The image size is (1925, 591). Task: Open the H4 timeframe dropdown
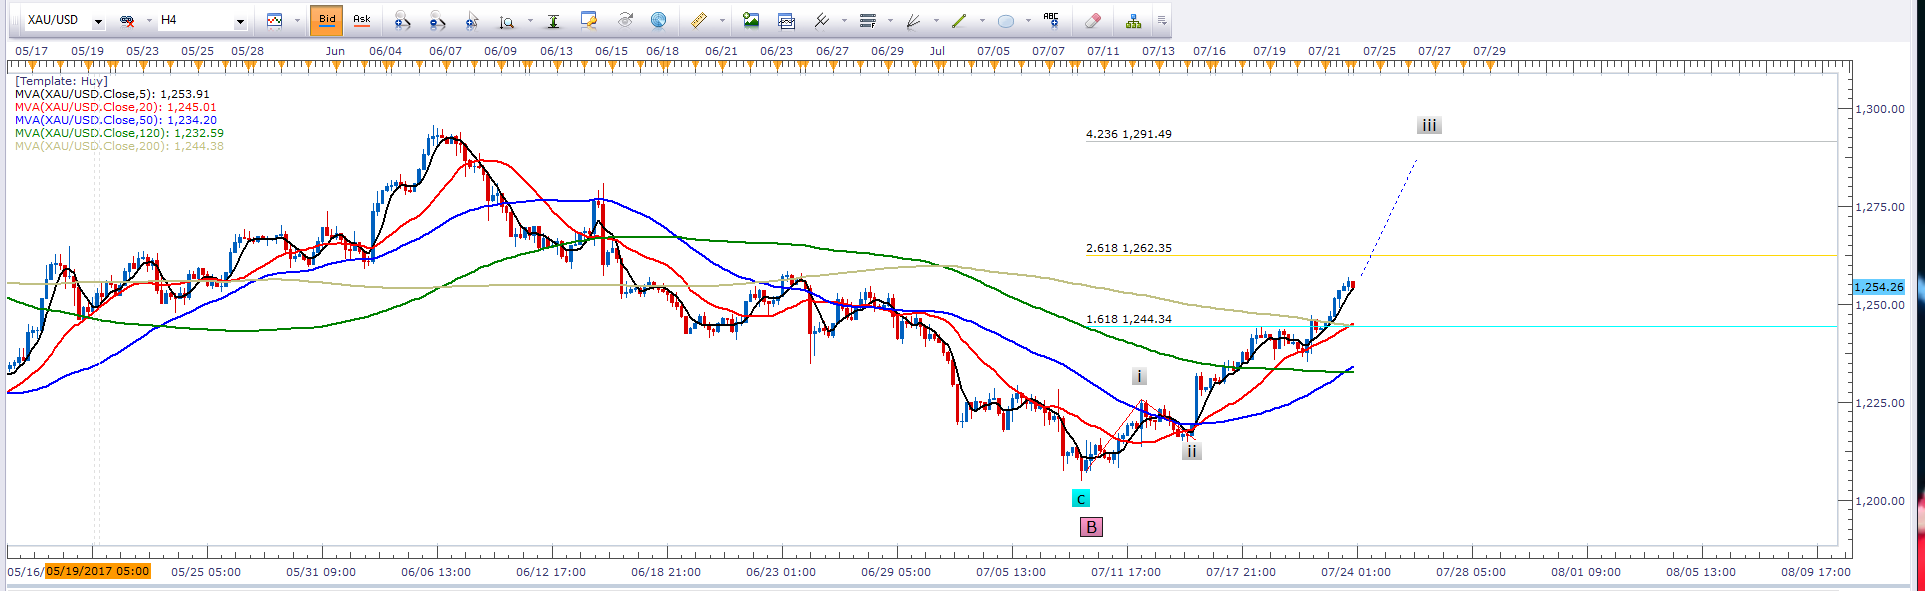tap(240, 21)
